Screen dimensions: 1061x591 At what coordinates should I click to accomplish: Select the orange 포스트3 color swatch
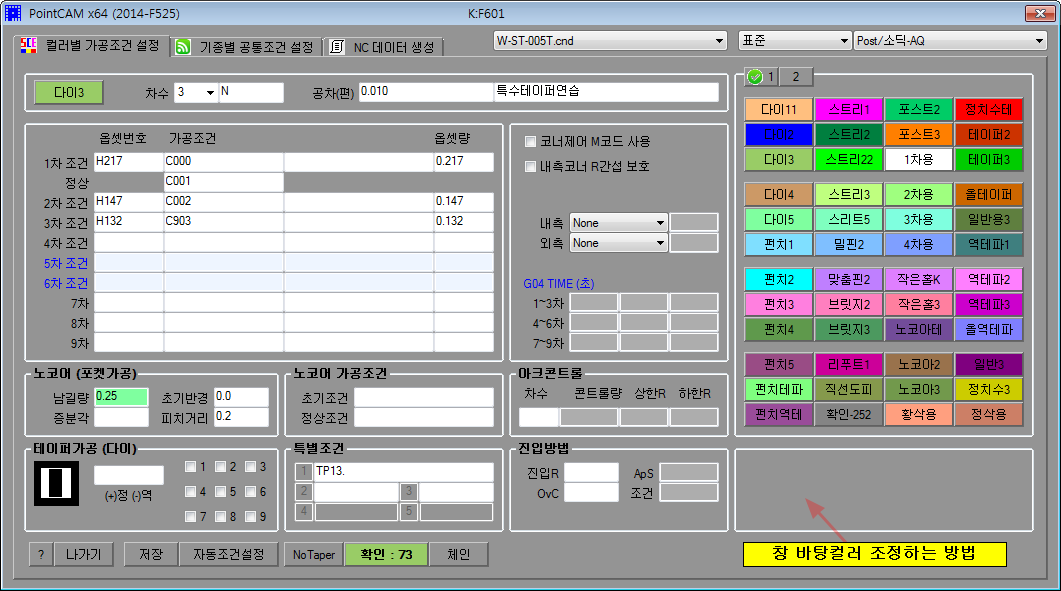(918, 134)
